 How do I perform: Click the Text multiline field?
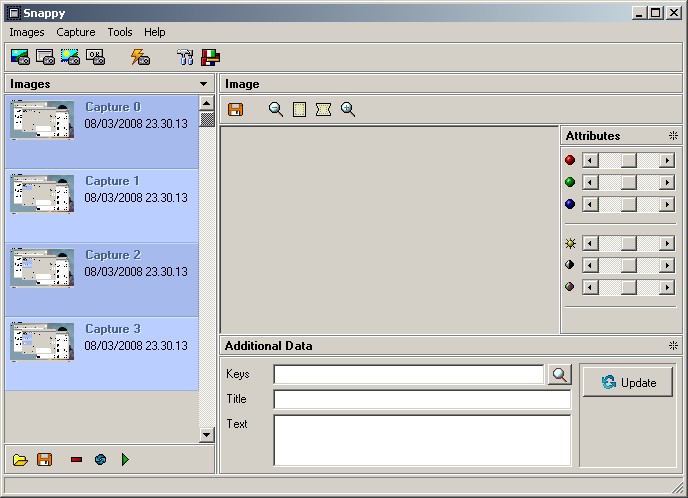pyautogui.click(x=422, y=440)
